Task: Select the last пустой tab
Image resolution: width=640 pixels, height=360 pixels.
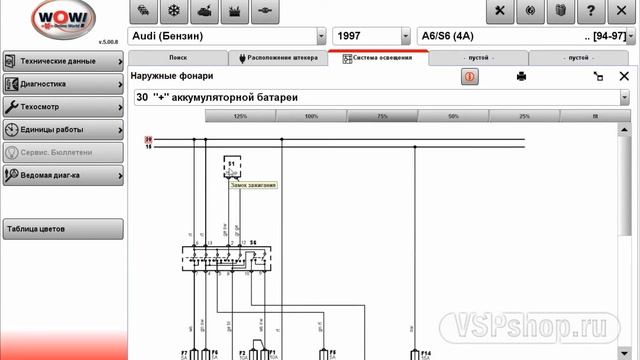Action: 578,58
